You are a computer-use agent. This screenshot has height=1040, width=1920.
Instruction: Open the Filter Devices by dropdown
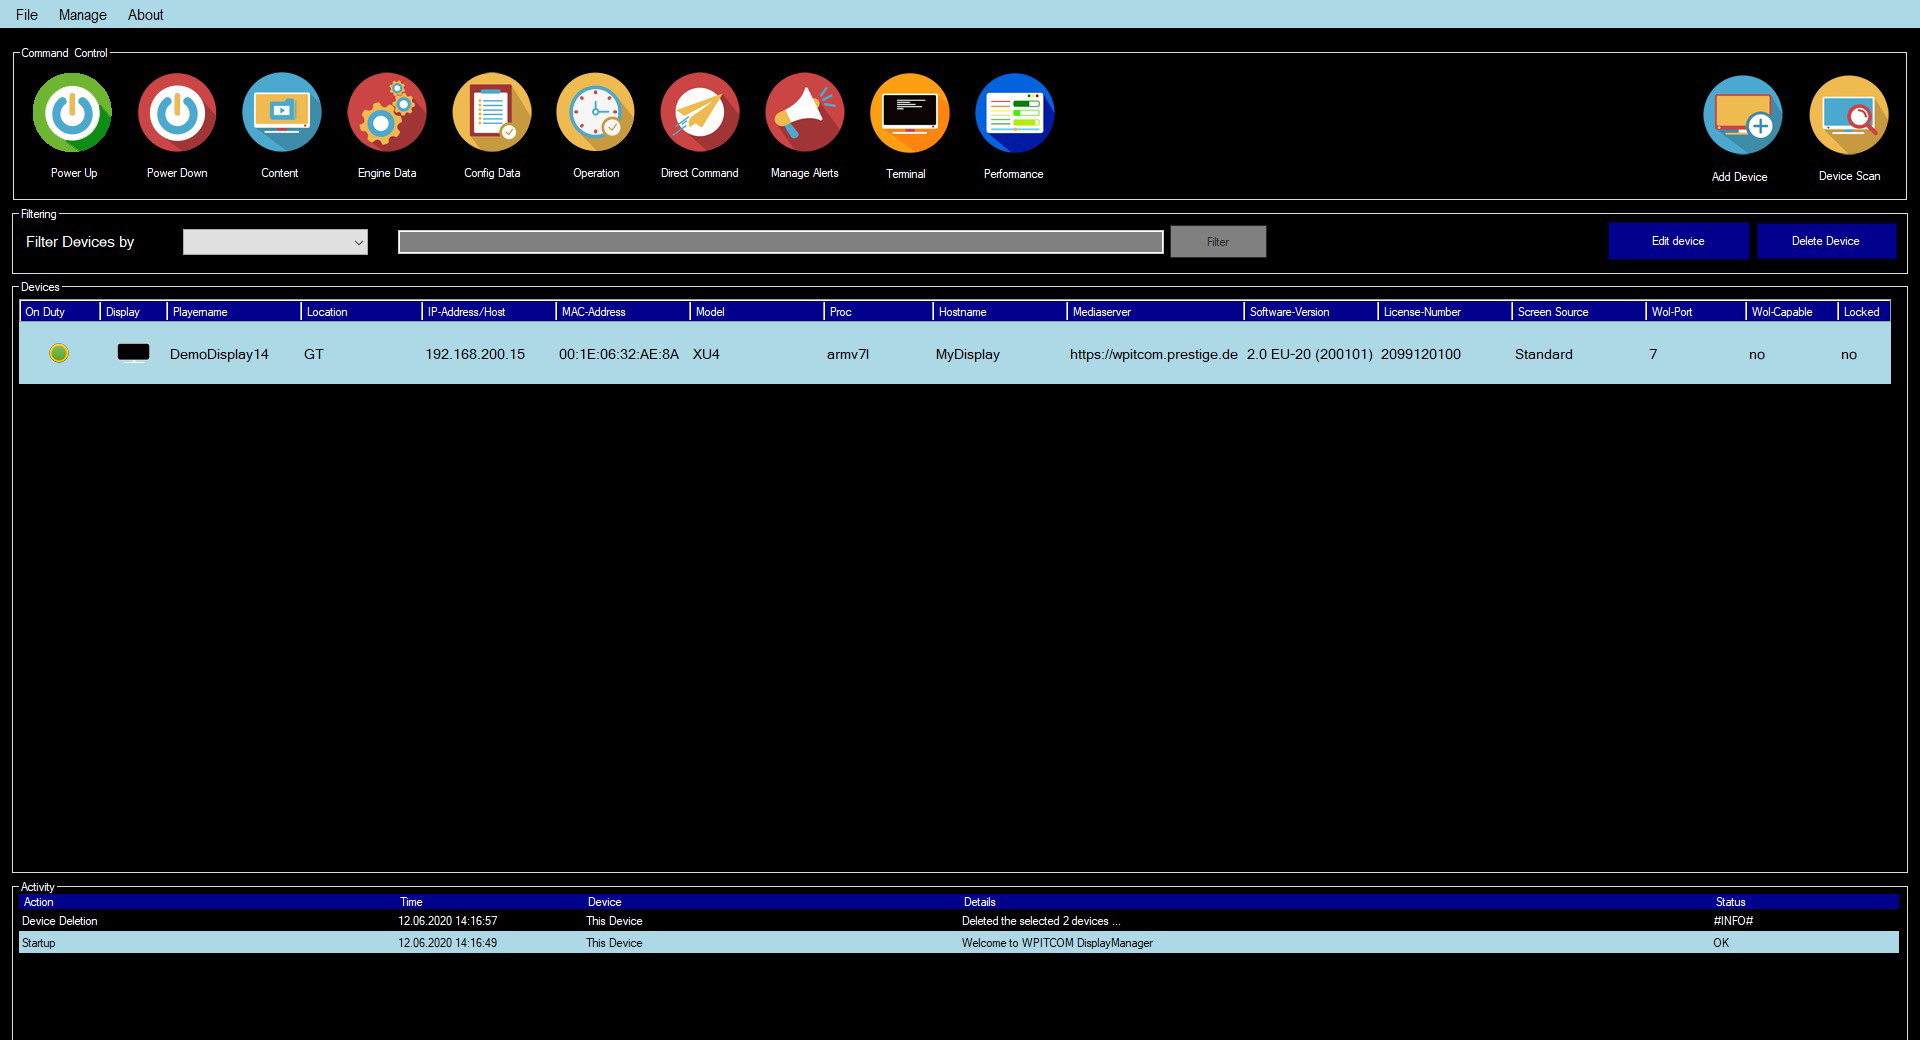pyautogui.click(x=275, y=242)
